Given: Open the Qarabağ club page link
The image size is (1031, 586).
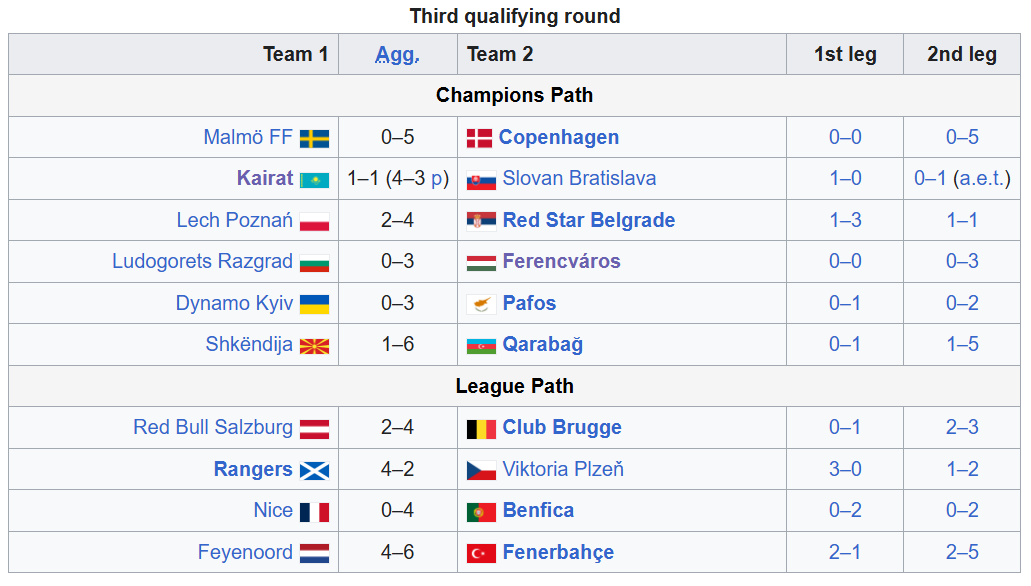Looking at the screenshot, I should tap(542, 345).
